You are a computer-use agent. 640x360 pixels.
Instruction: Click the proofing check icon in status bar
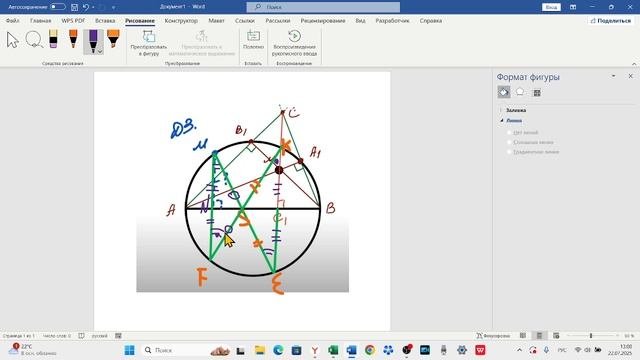tap(81, 336)
